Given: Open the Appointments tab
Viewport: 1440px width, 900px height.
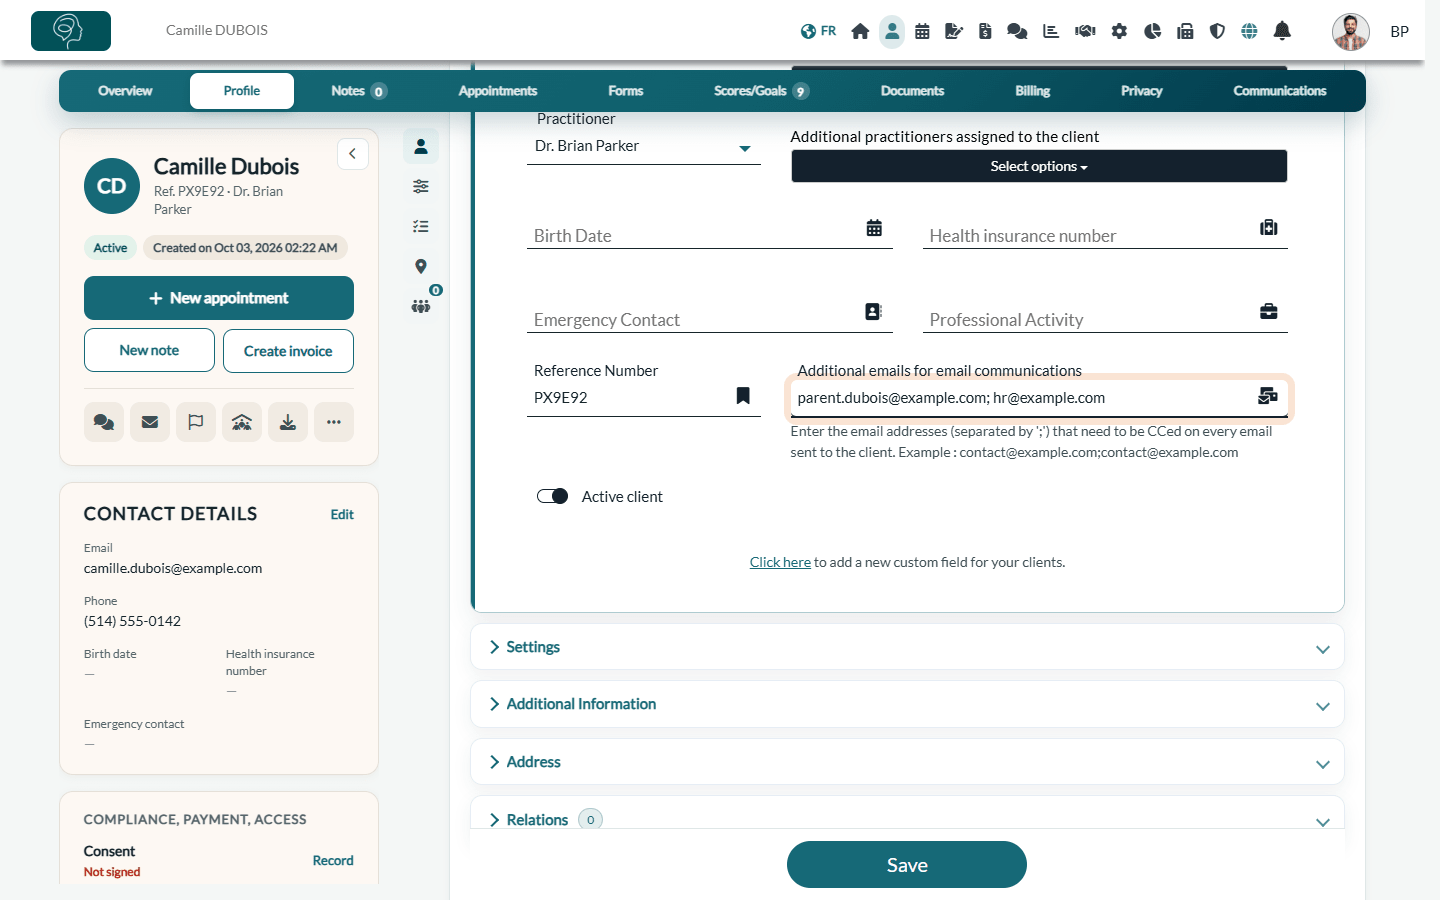Looking at the screenshot, I should [x=498, y=91].
